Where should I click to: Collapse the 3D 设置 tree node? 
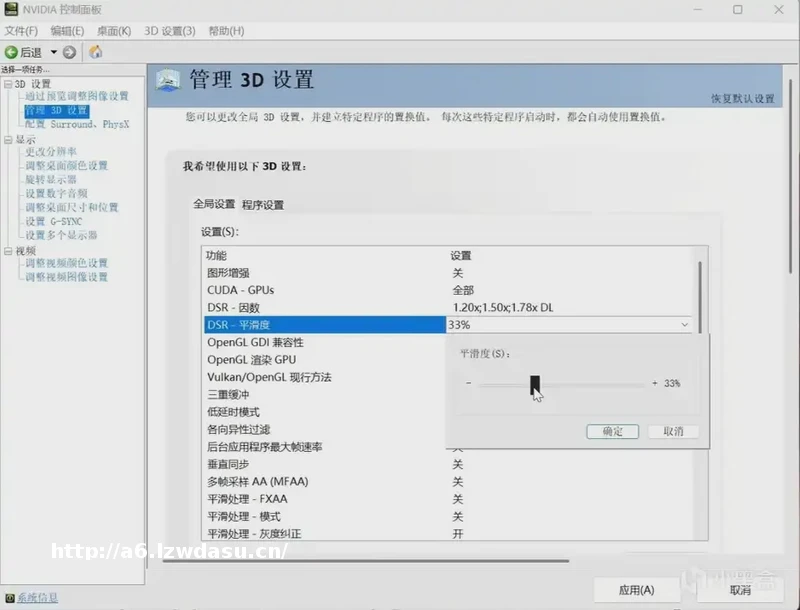click(x=7, y=84)
